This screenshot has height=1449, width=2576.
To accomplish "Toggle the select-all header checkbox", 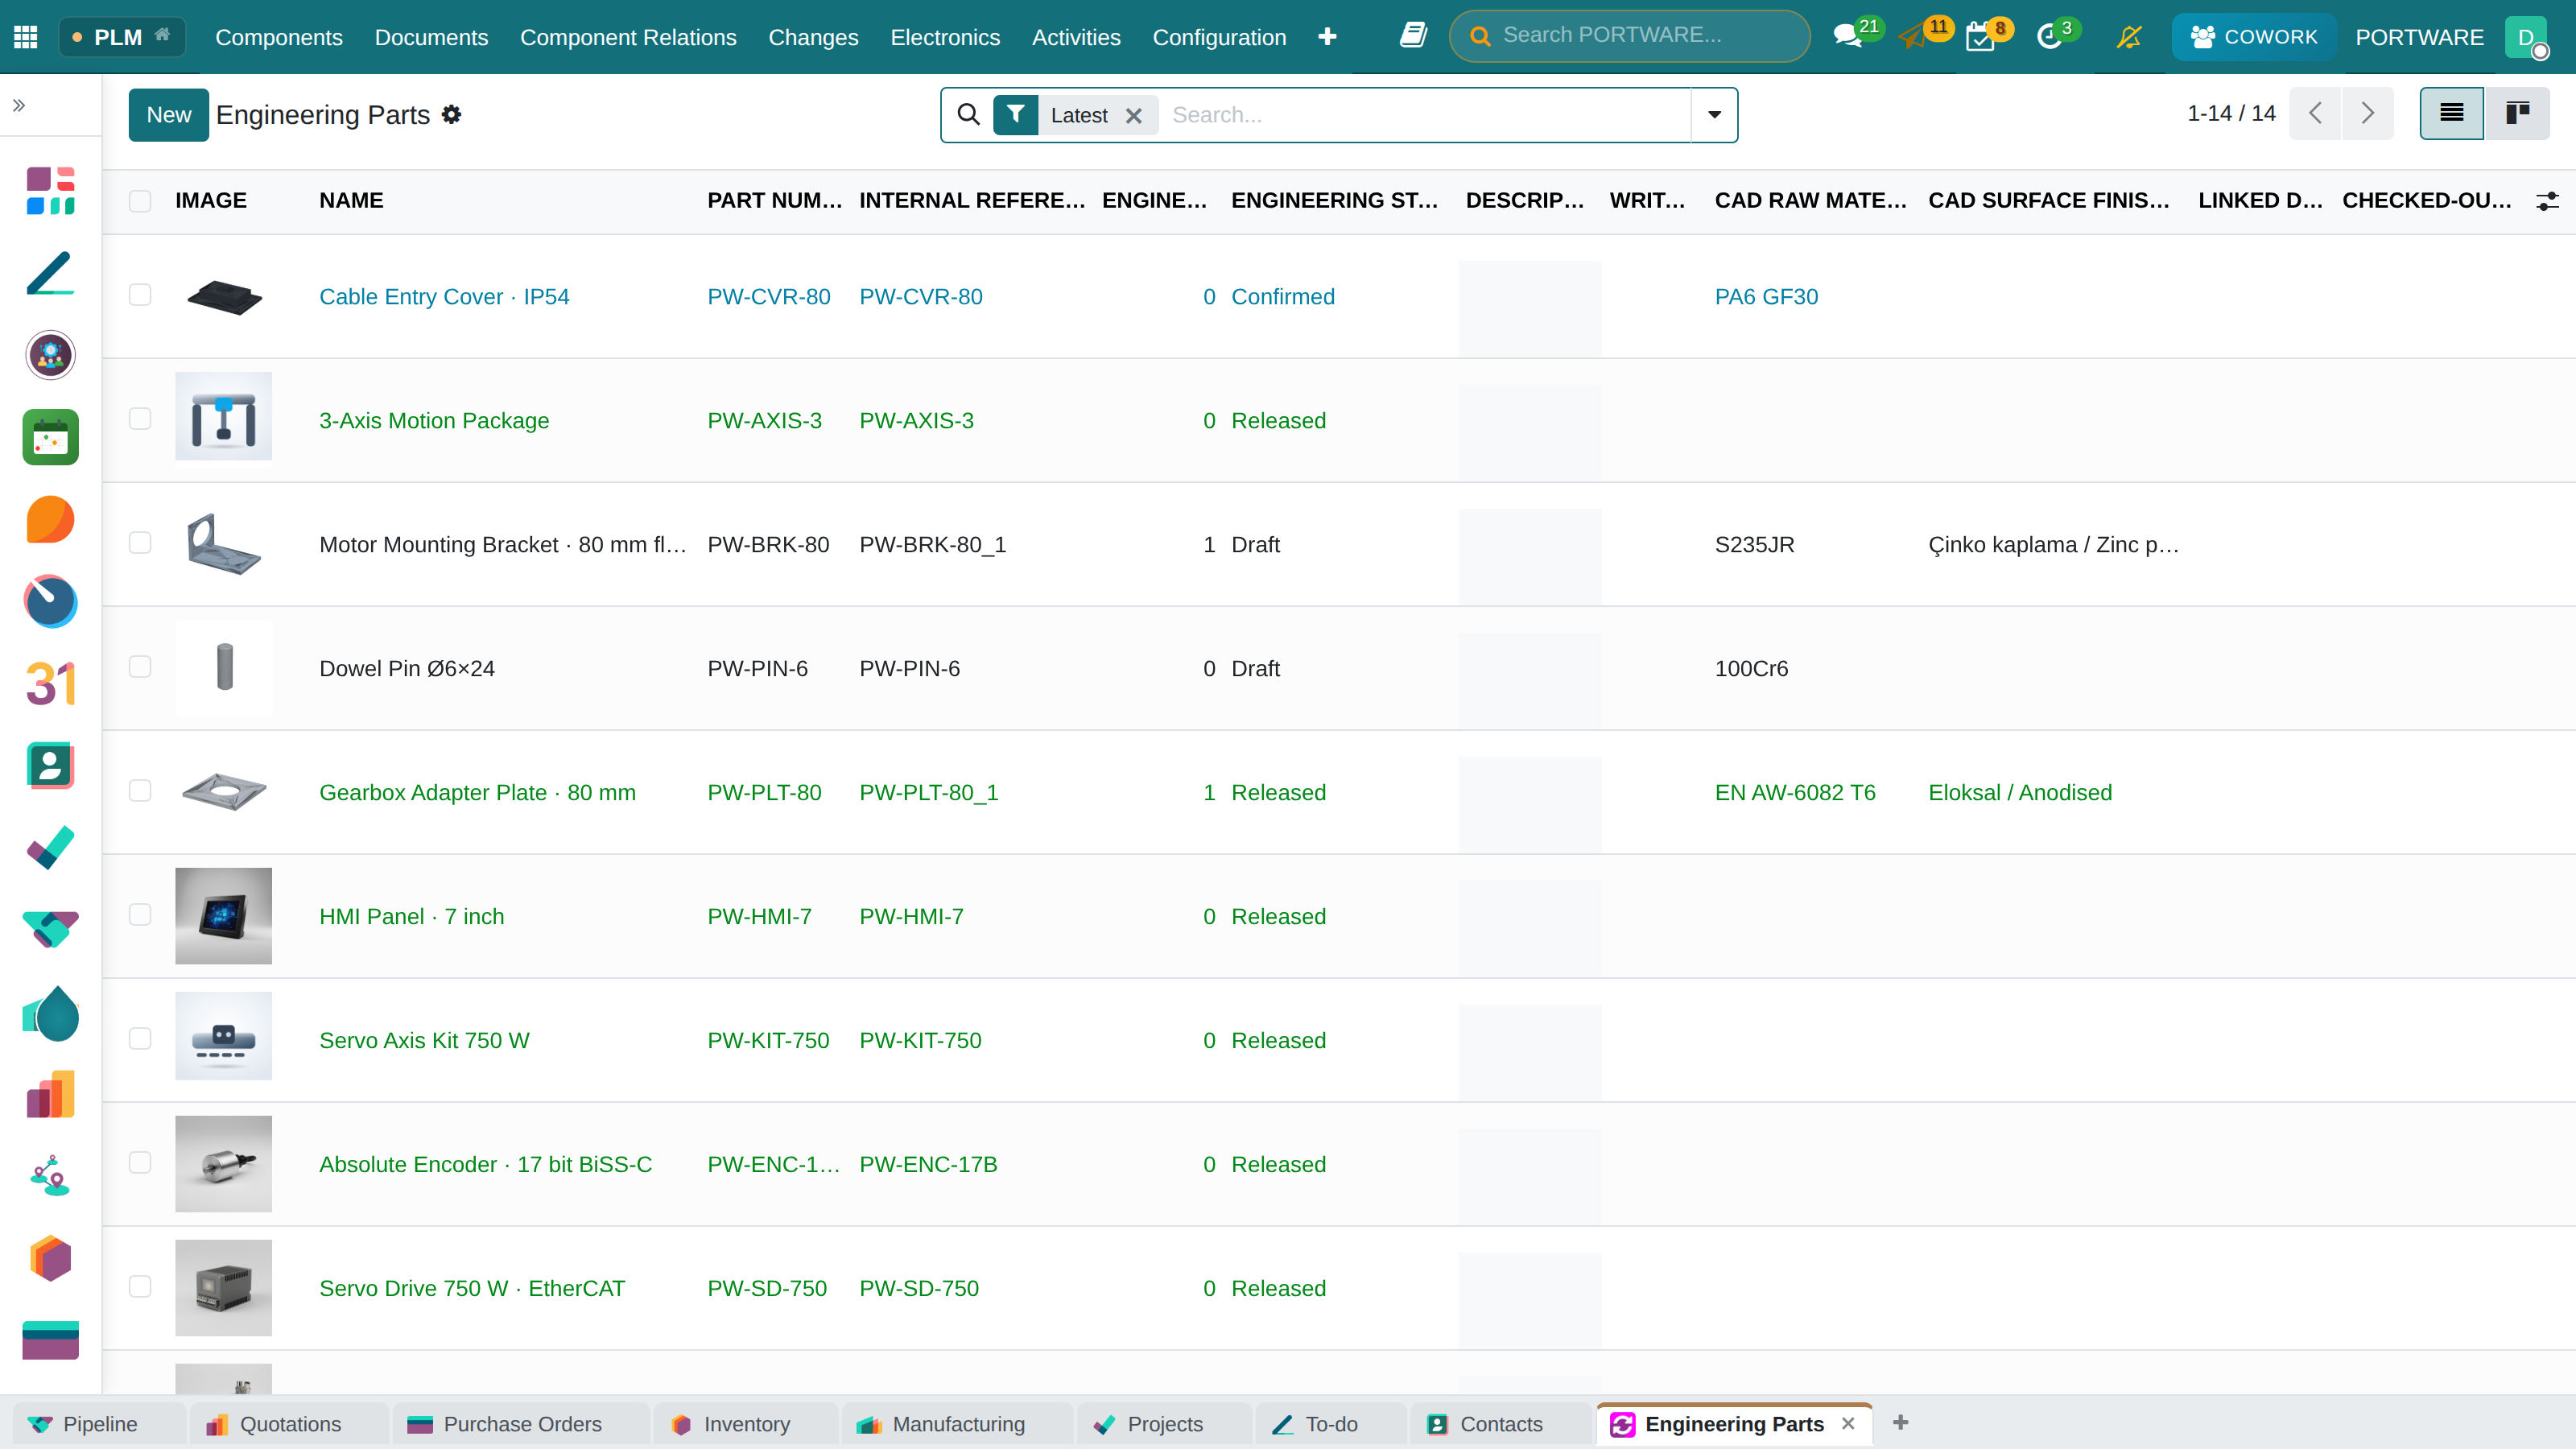I will click(140, 201).
